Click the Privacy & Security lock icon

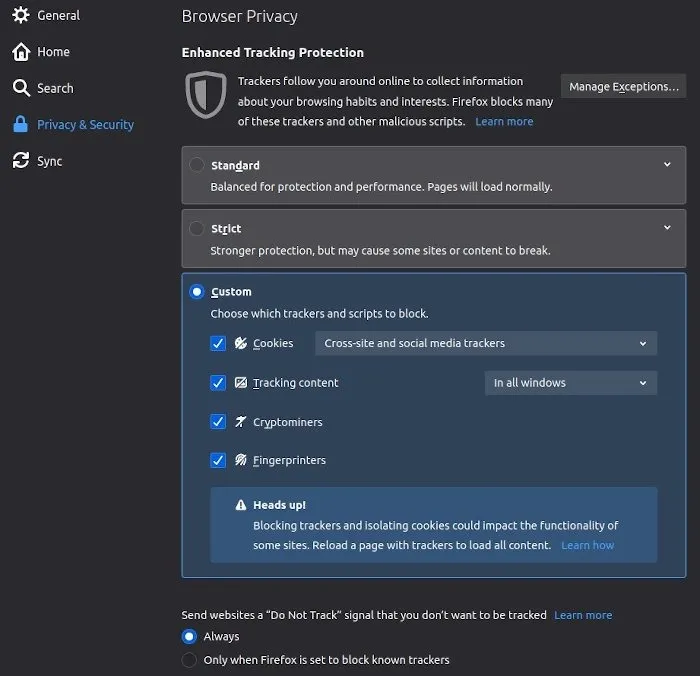click(21, 124)
